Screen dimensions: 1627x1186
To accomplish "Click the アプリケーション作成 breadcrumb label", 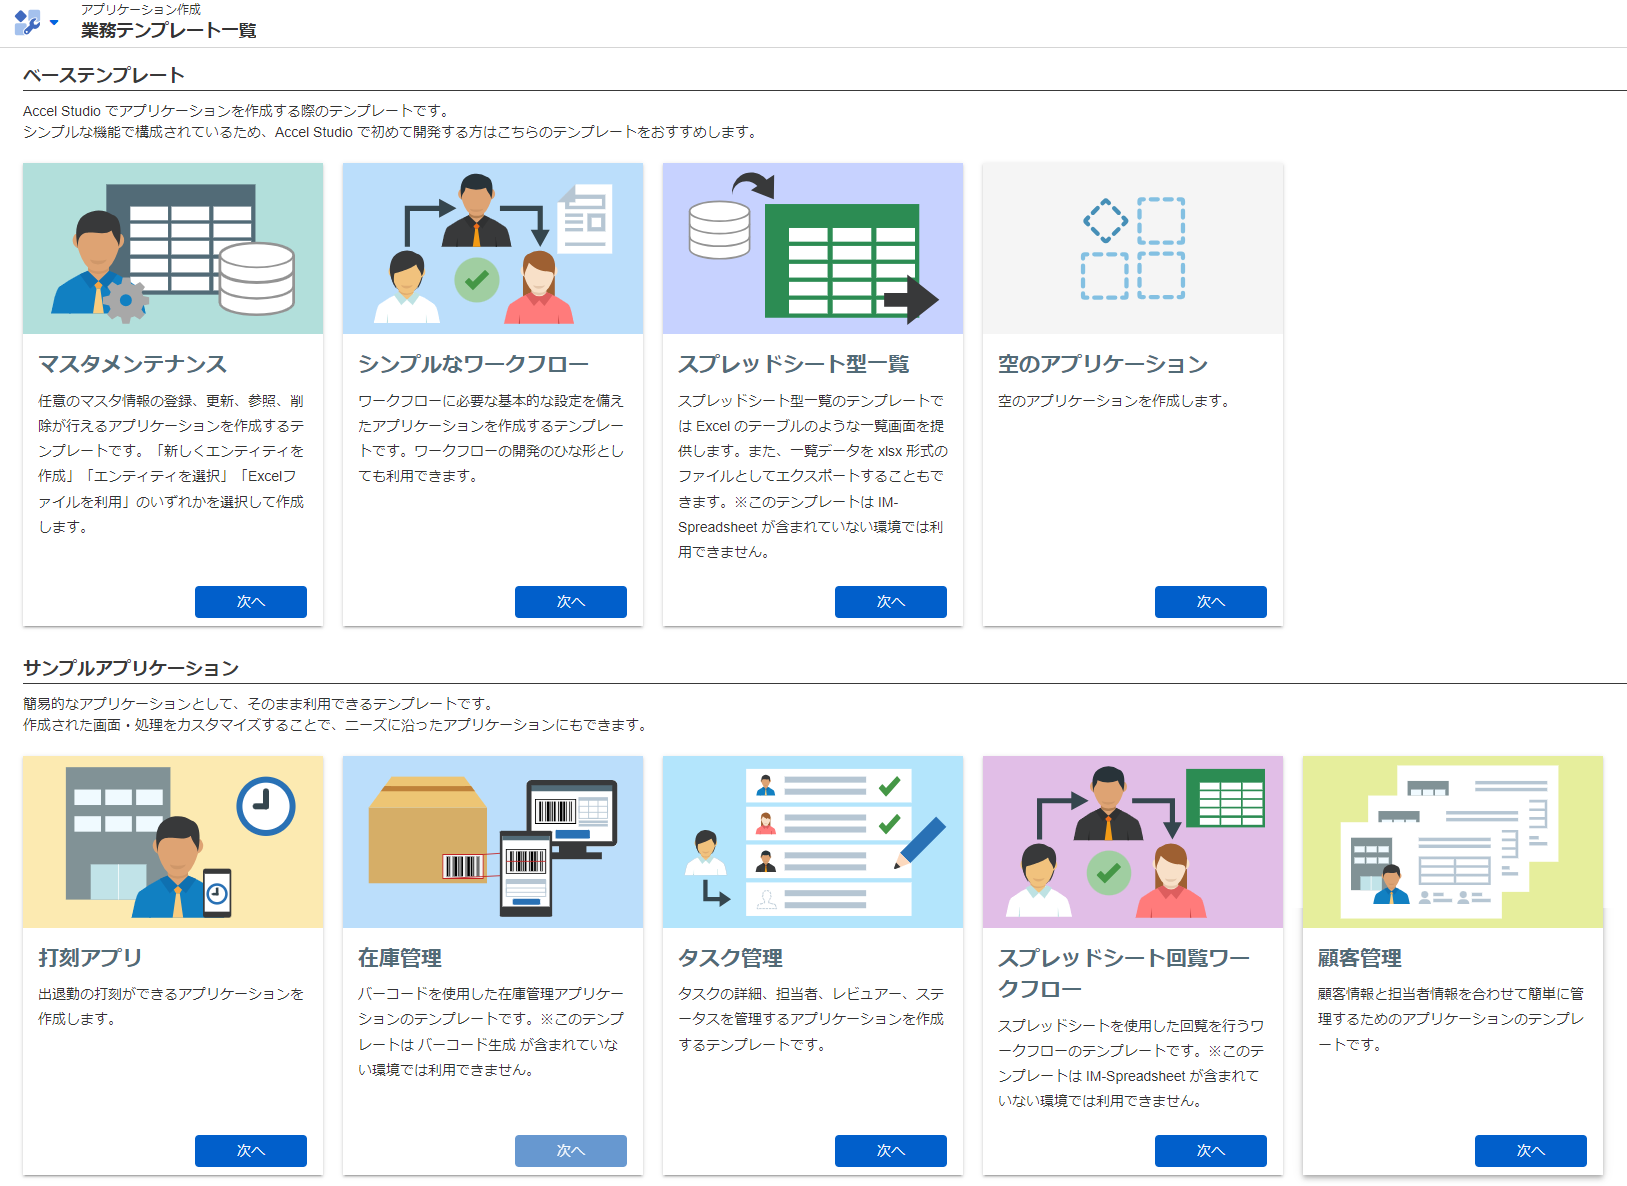I will tap(141, 9).
